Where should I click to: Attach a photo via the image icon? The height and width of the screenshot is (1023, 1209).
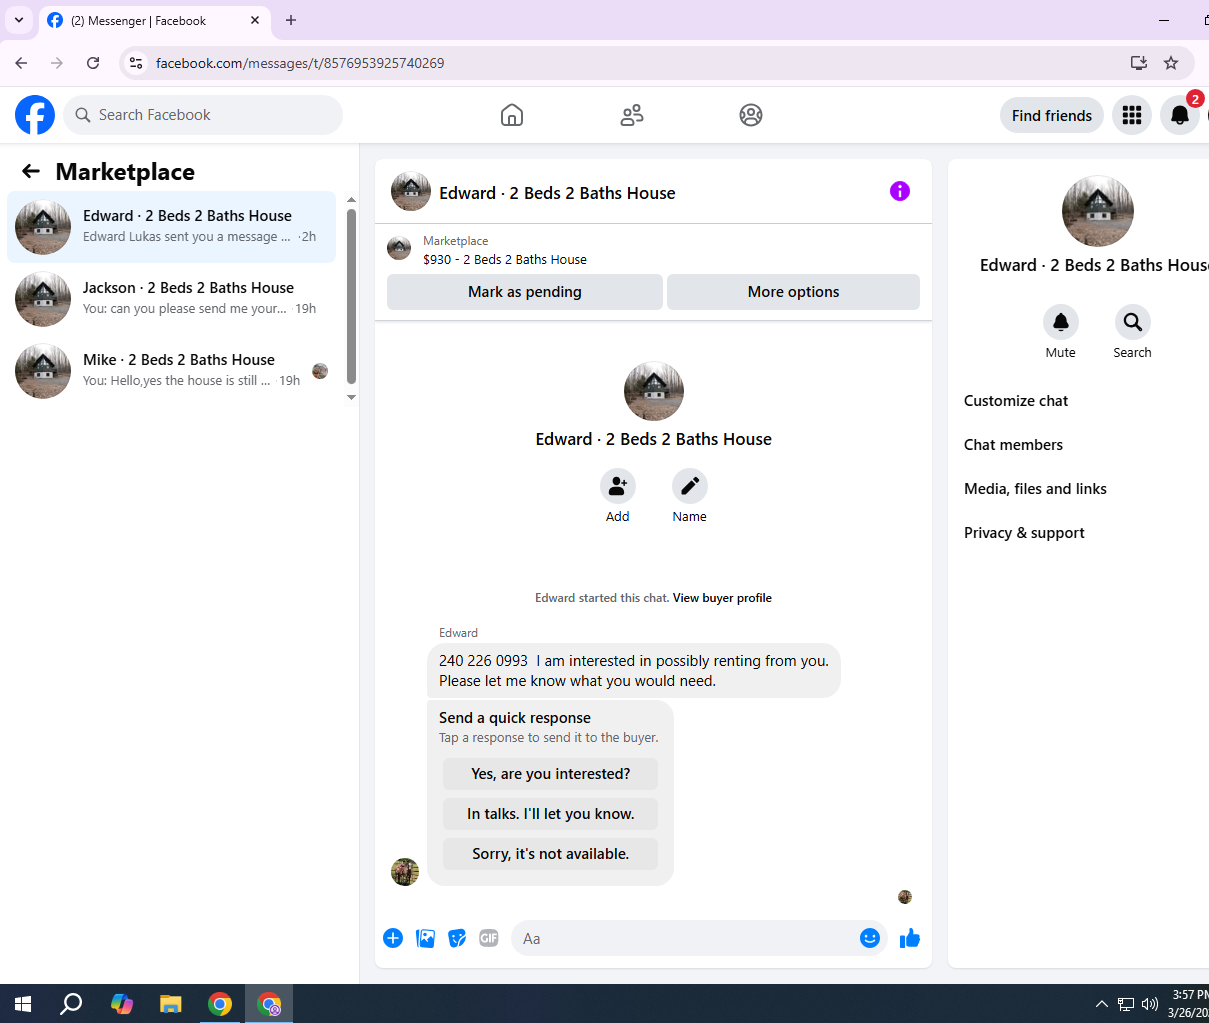(x=425, y=938)
